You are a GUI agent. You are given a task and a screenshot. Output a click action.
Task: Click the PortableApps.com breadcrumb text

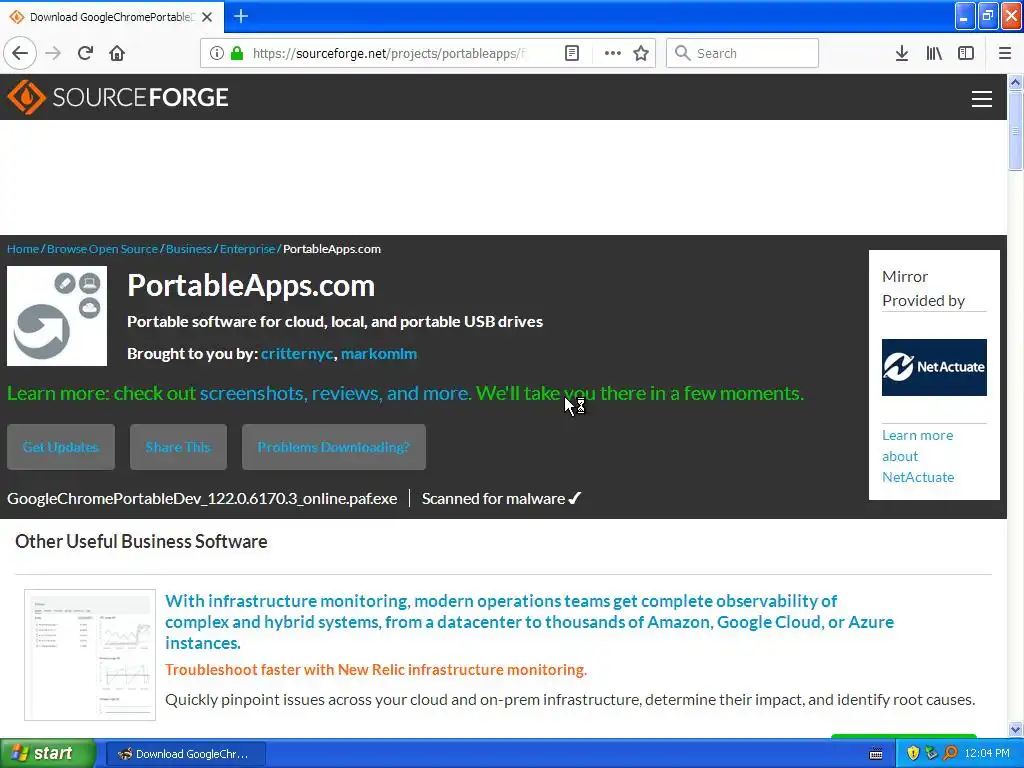coord(332,249)
